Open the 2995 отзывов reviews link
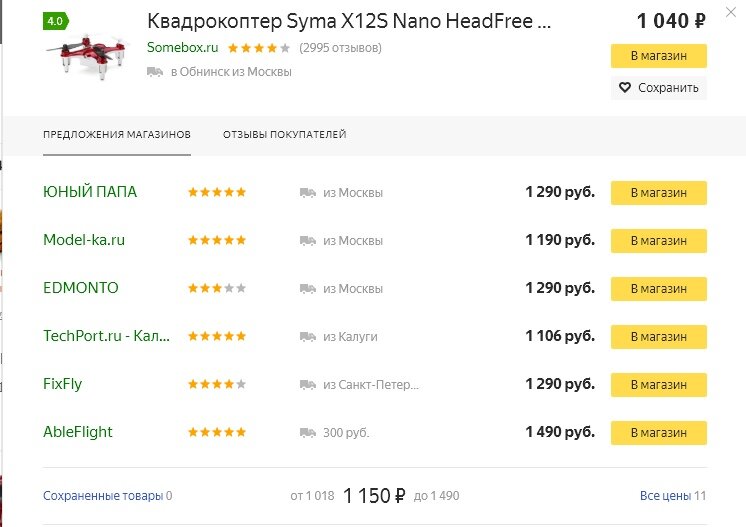 click(340, 48)
